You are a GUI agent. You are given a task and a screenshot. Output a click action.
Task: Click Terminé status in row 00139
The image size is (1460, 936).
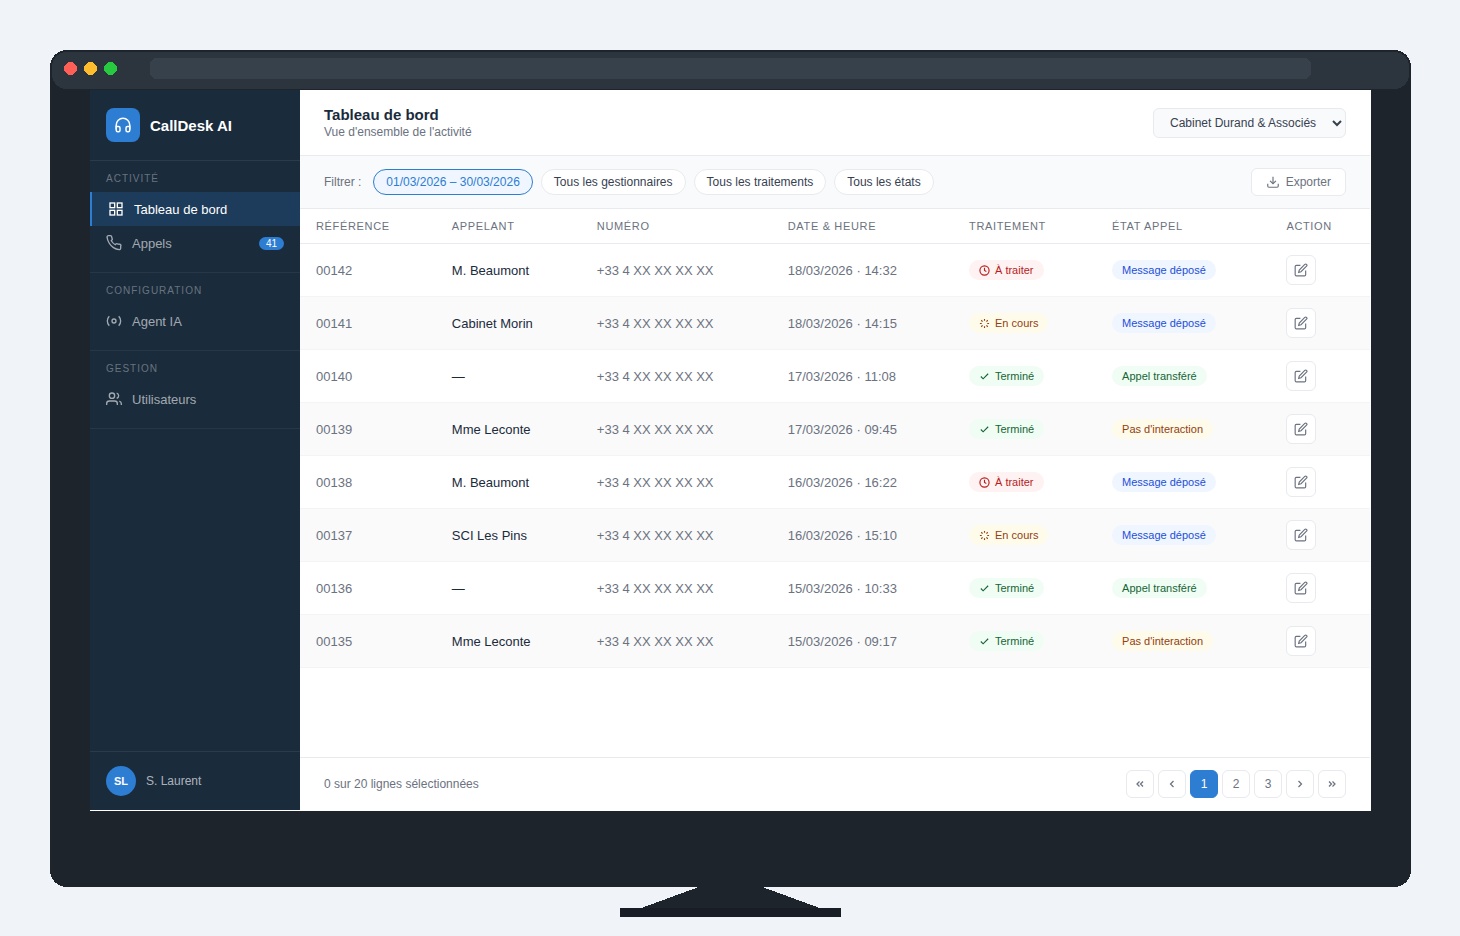point(1006,429)
